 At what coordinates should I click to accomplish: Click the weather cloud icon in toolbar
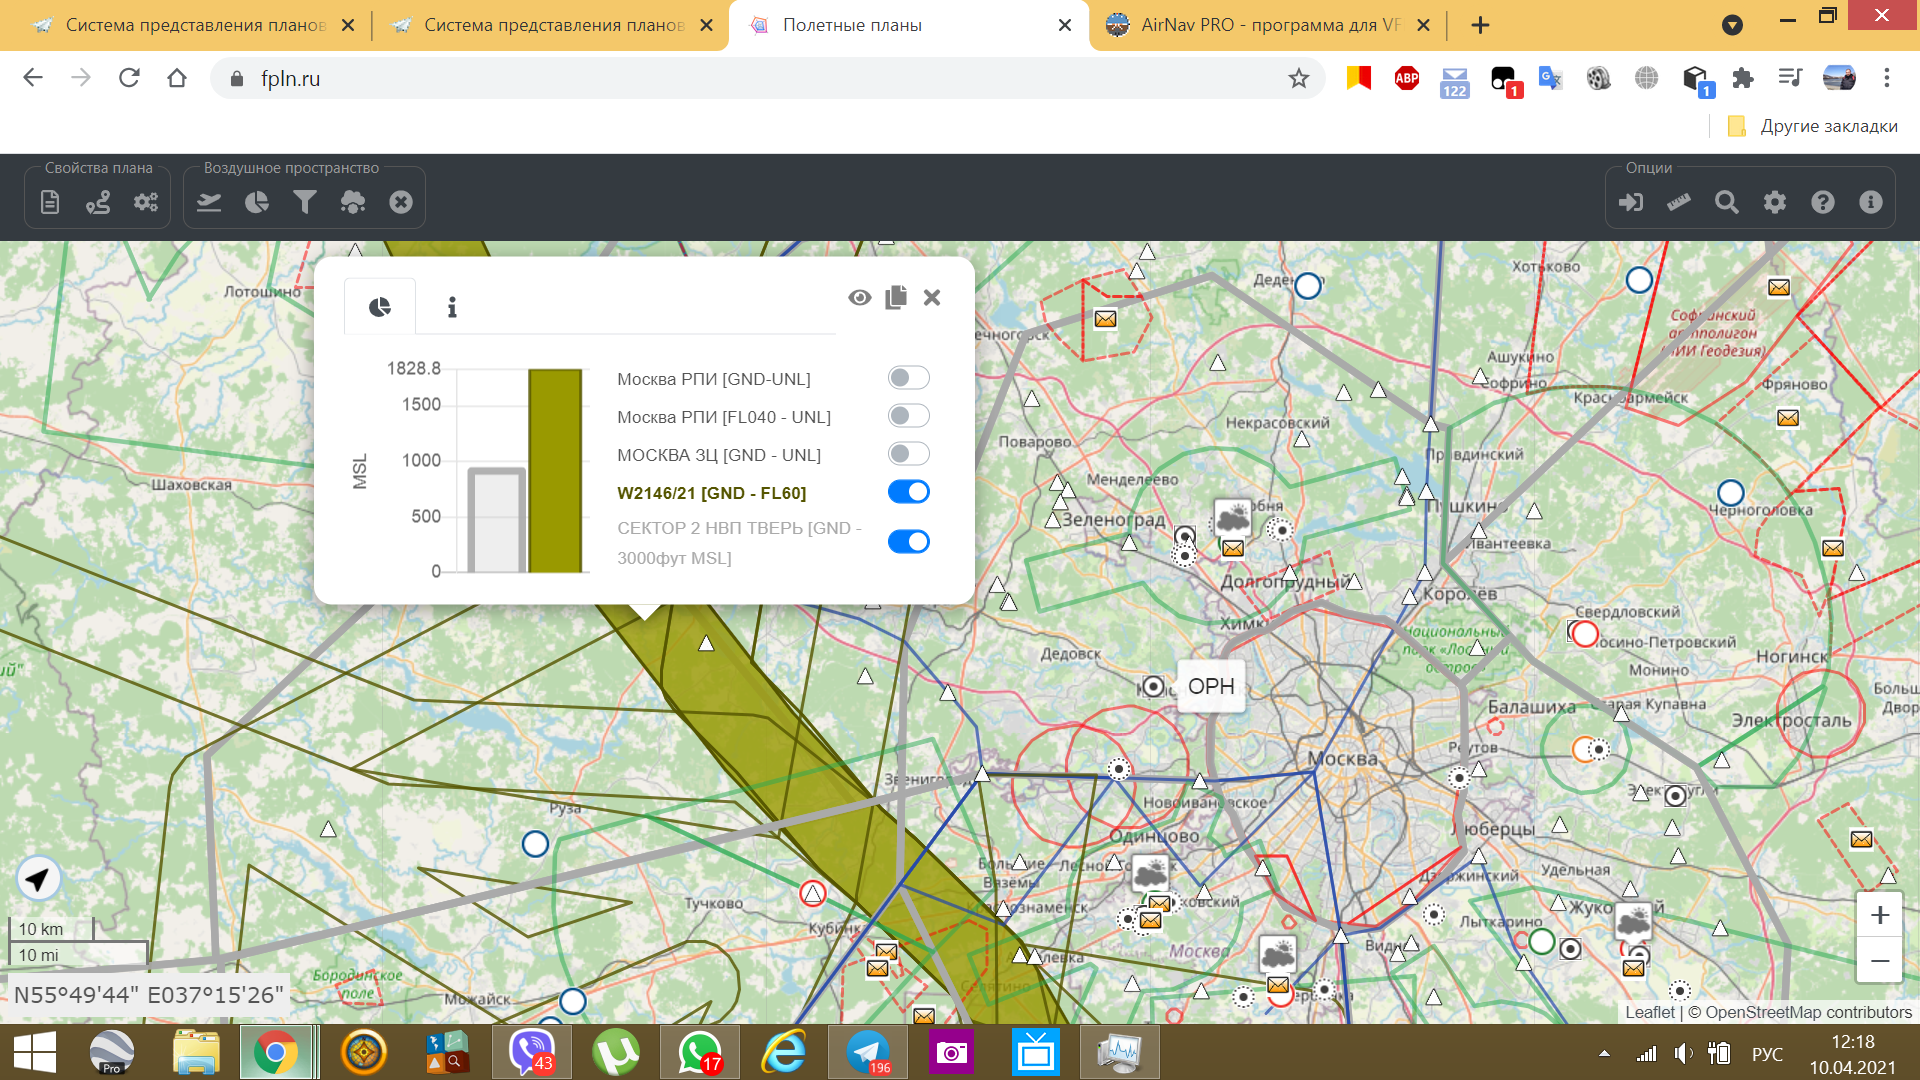pyautogui.click(x=353, y=202)
